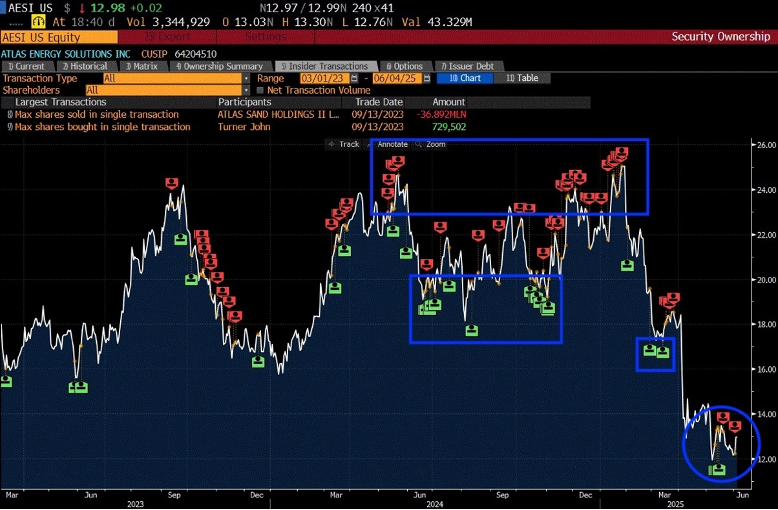Click the Security Ownership title

click(720, 37)
